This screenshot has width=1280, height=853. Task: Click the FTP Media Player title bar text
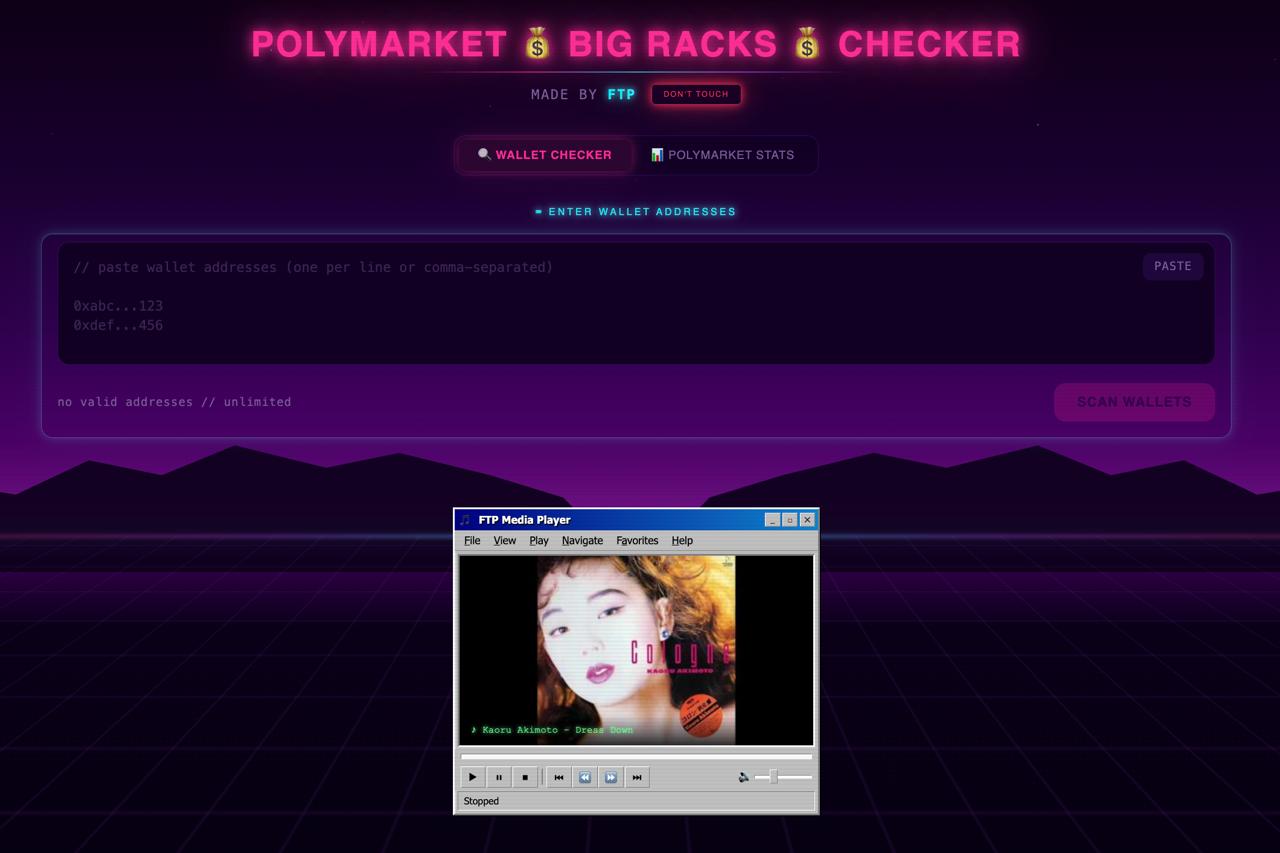click(x=525, y=520)
